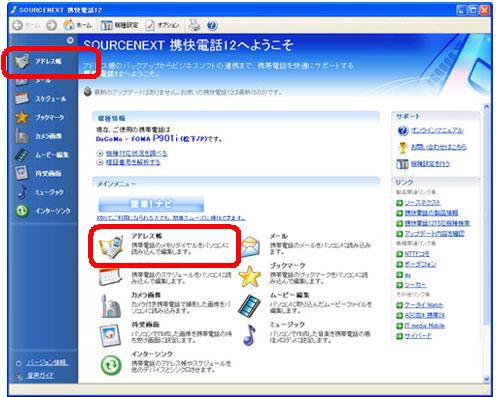Click the 待受画面 picture icon in main menu
This screenshot has height=397, width=500.
(x=110, y=335)
